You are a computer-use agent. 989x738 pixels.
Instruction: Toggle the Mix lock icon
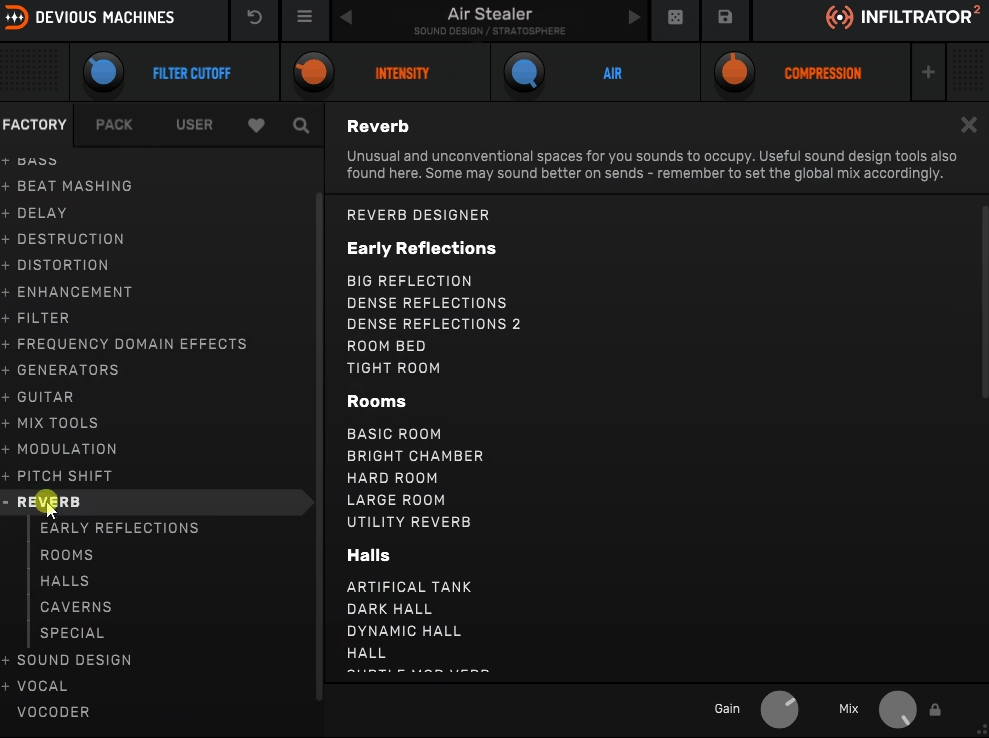935,710
